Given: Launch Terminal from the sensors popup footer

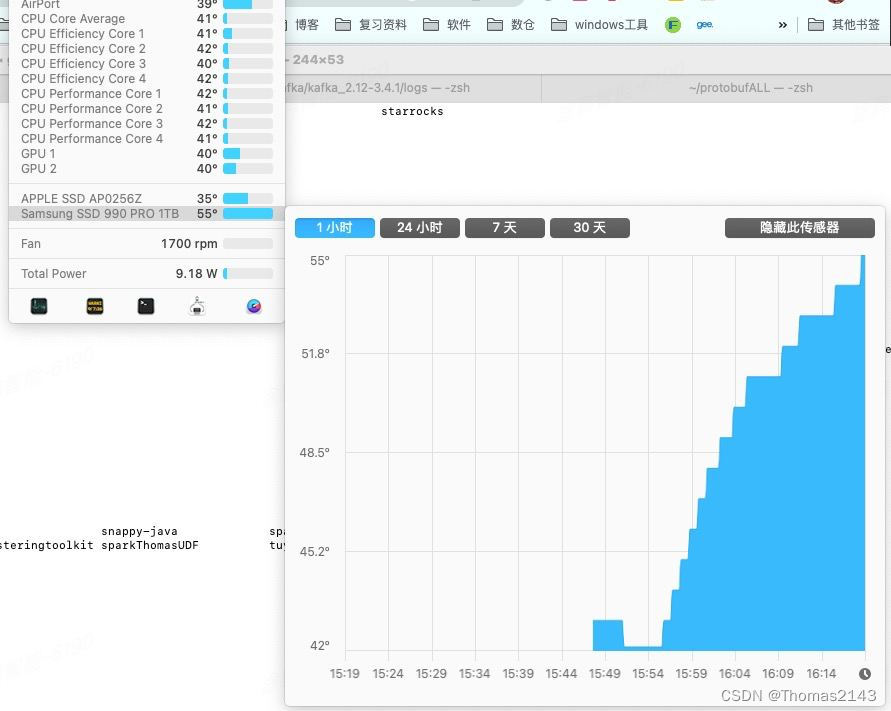Looking at the screenshot, I should 146,306.
